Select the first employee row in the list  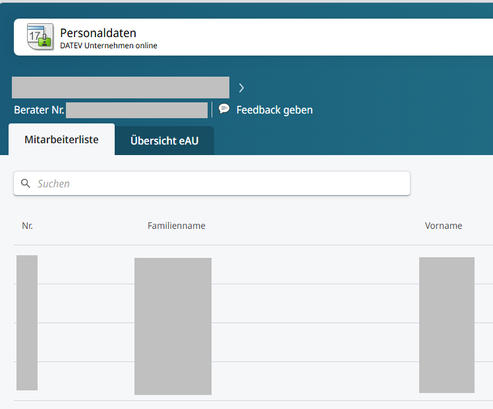[253, 265]
